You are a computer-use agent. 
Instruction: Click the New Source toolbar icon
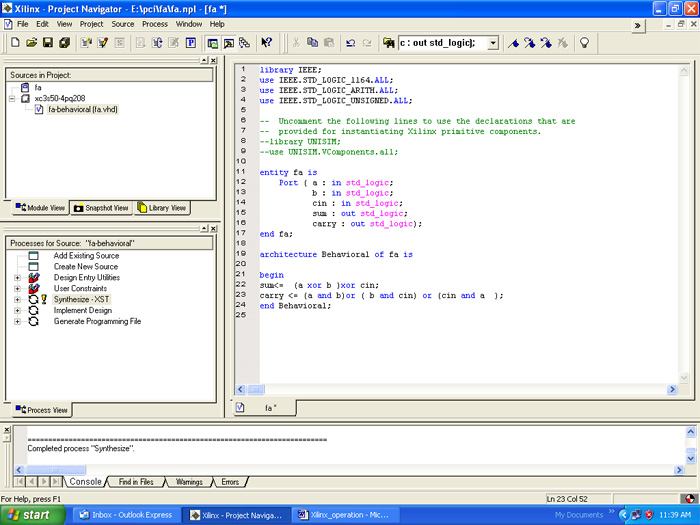pos(86,43)
